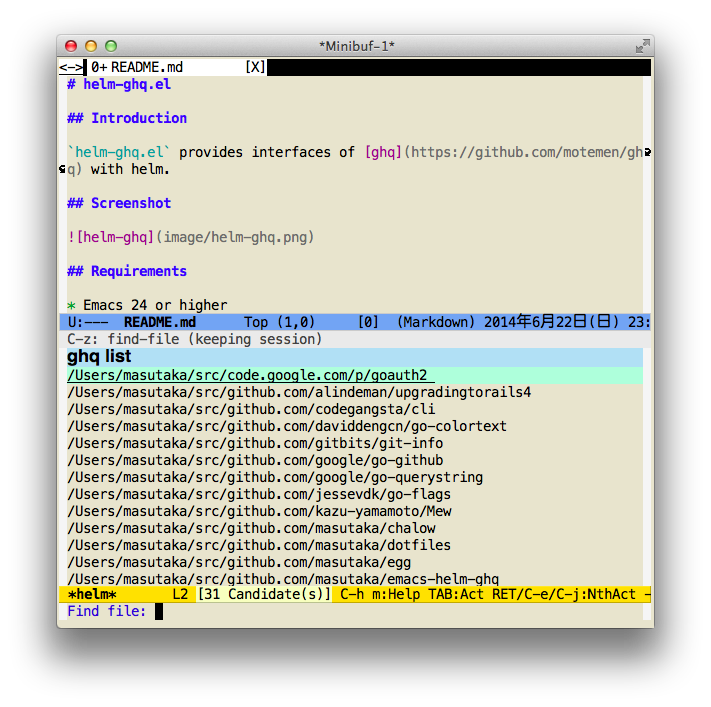The height and width of the screenshot is (707, 711).
Task: Open the ghq GitHub link text
Action: [x=383, y=152]
